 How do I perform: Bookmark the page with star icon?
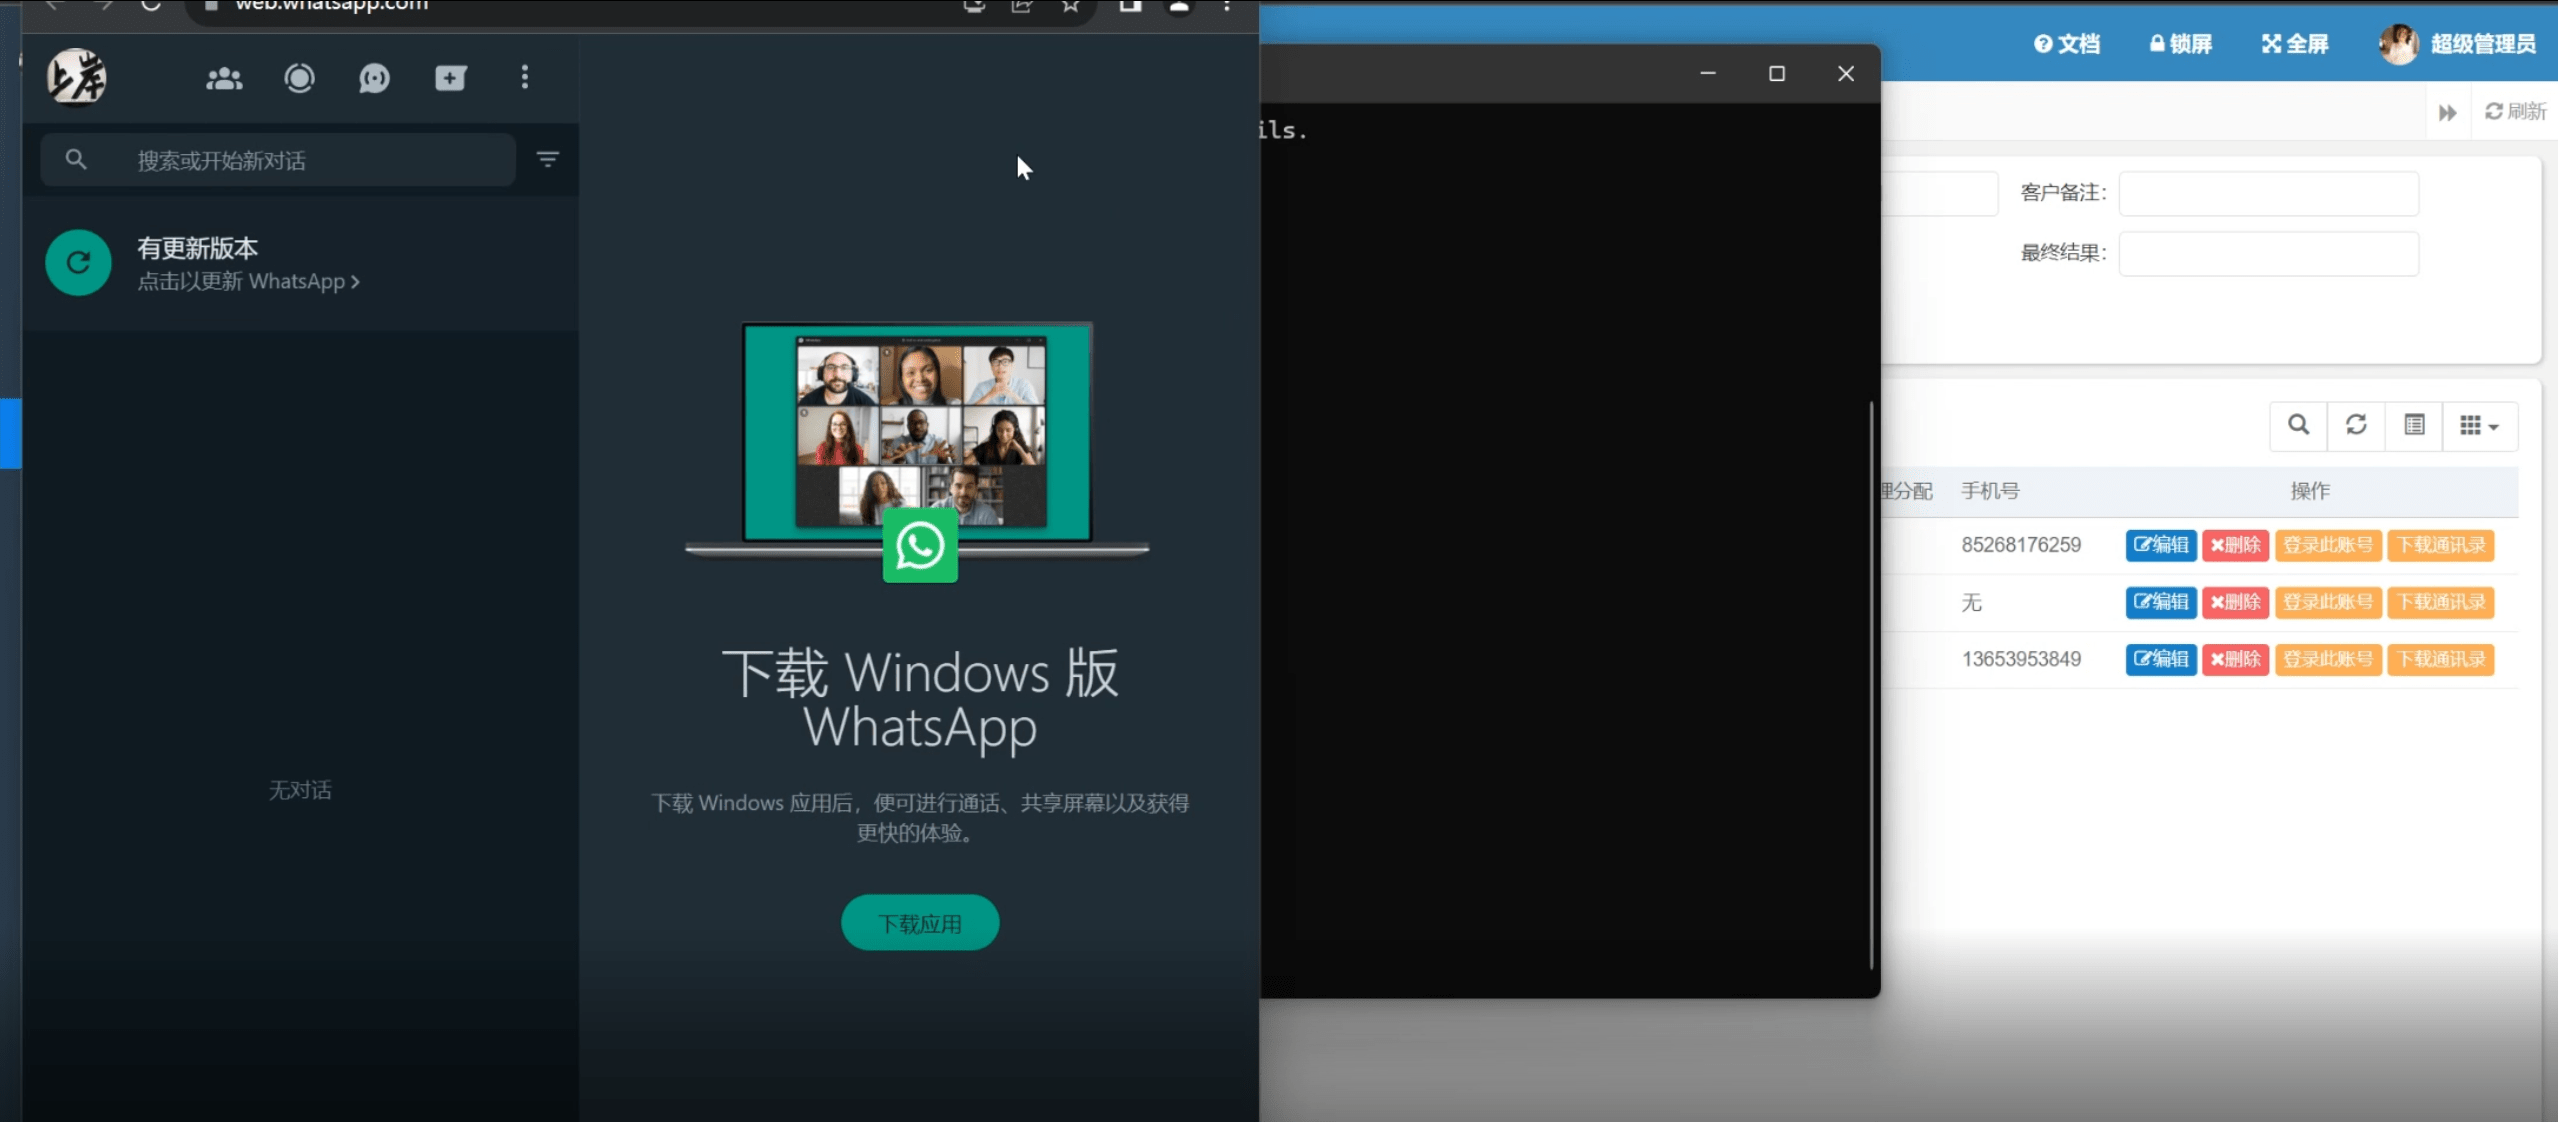(1071, 5)
